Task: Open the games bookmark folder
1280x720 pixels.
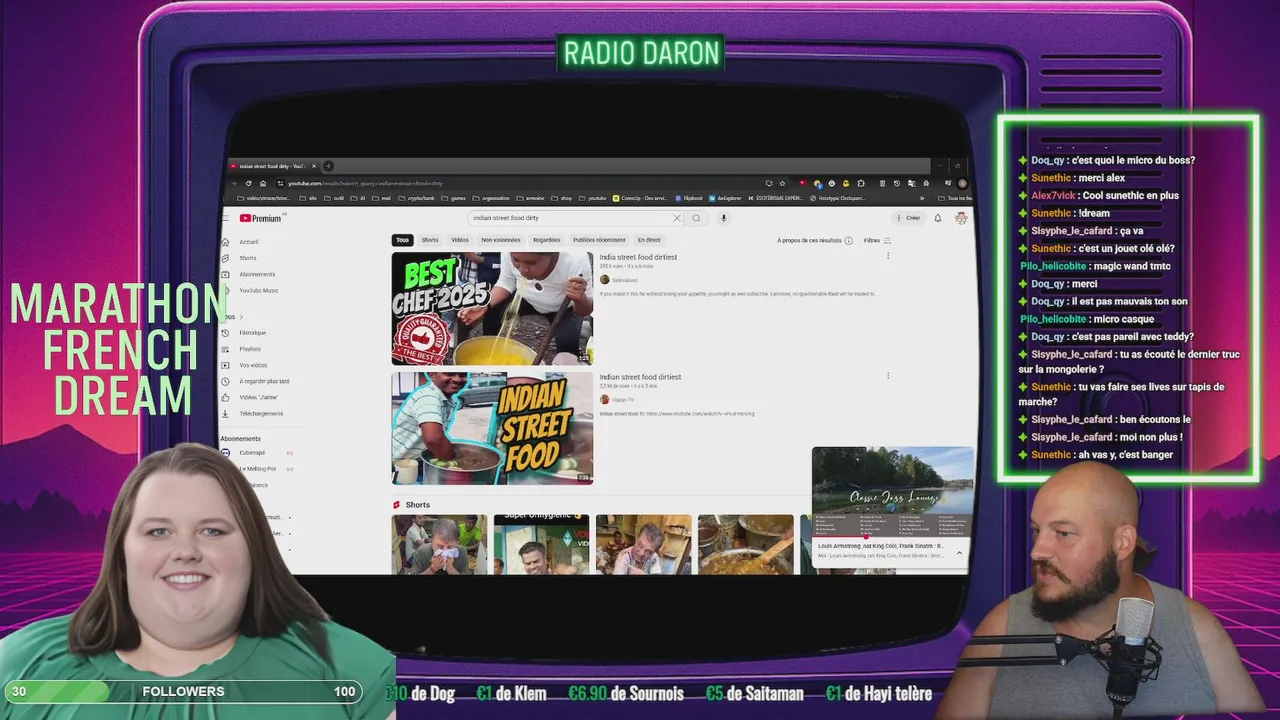Action: click(x=453, y=198)
